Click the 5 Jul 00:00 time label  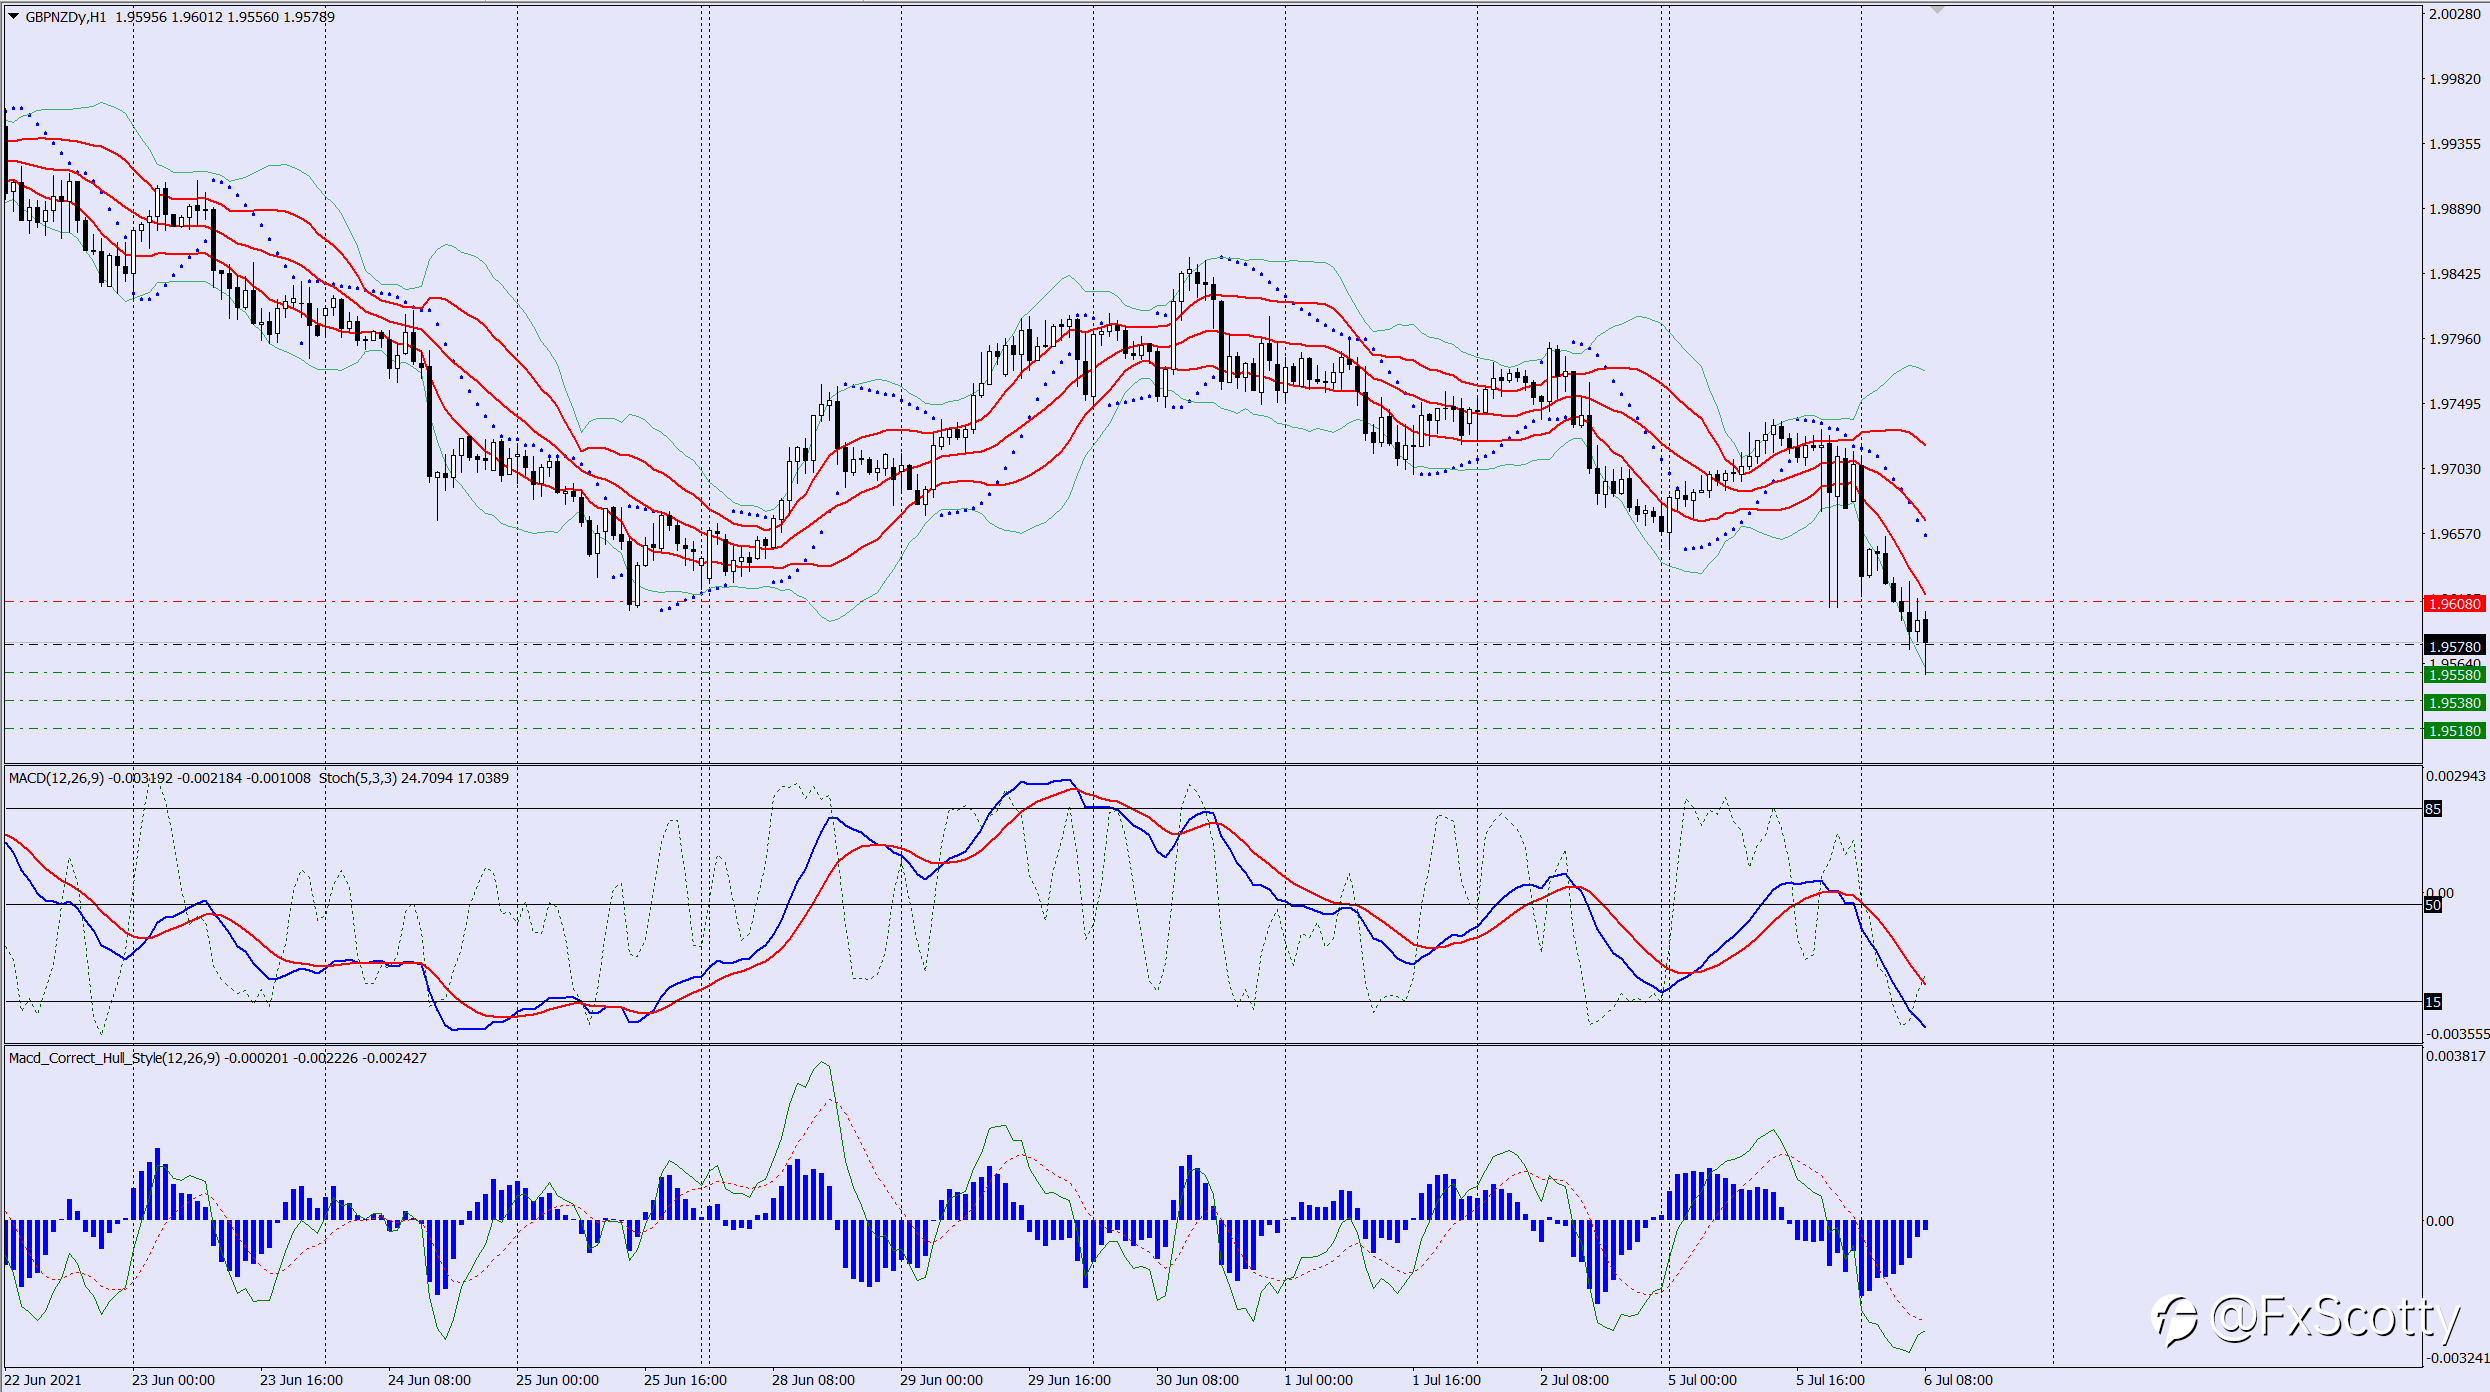pos(1702,1380)
